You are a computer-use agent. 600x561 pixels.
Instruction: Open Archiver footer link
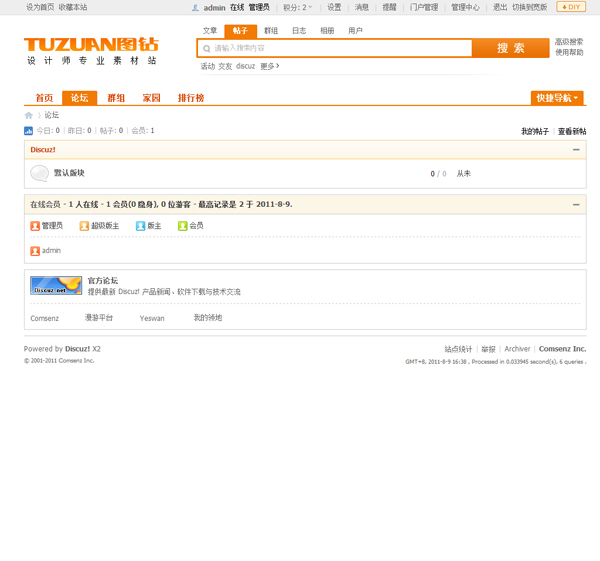click(517, 349)
